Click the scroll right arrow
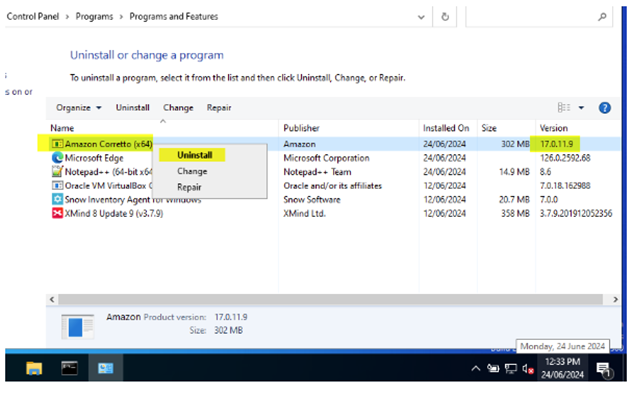 click(x=615, y=299)
